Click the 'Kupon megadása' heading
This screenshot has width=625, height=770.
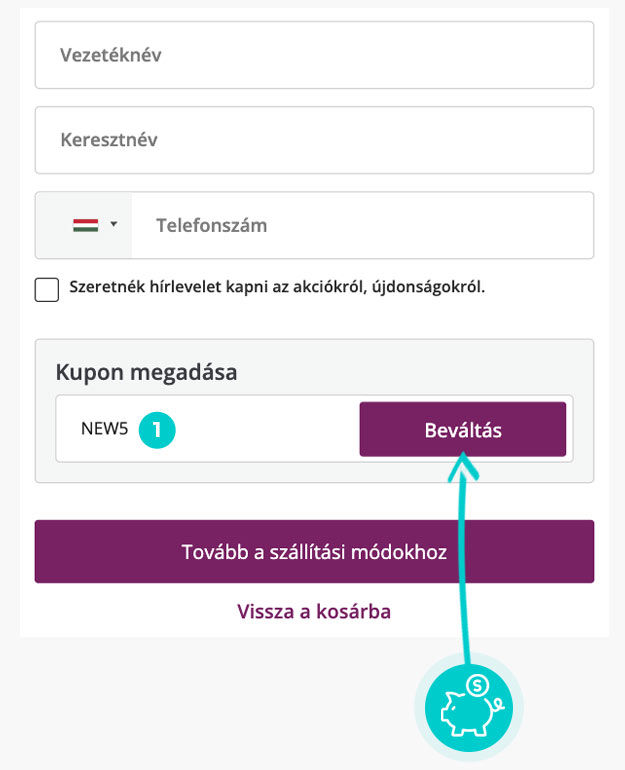pyautogui.click(x=146, y=373)
